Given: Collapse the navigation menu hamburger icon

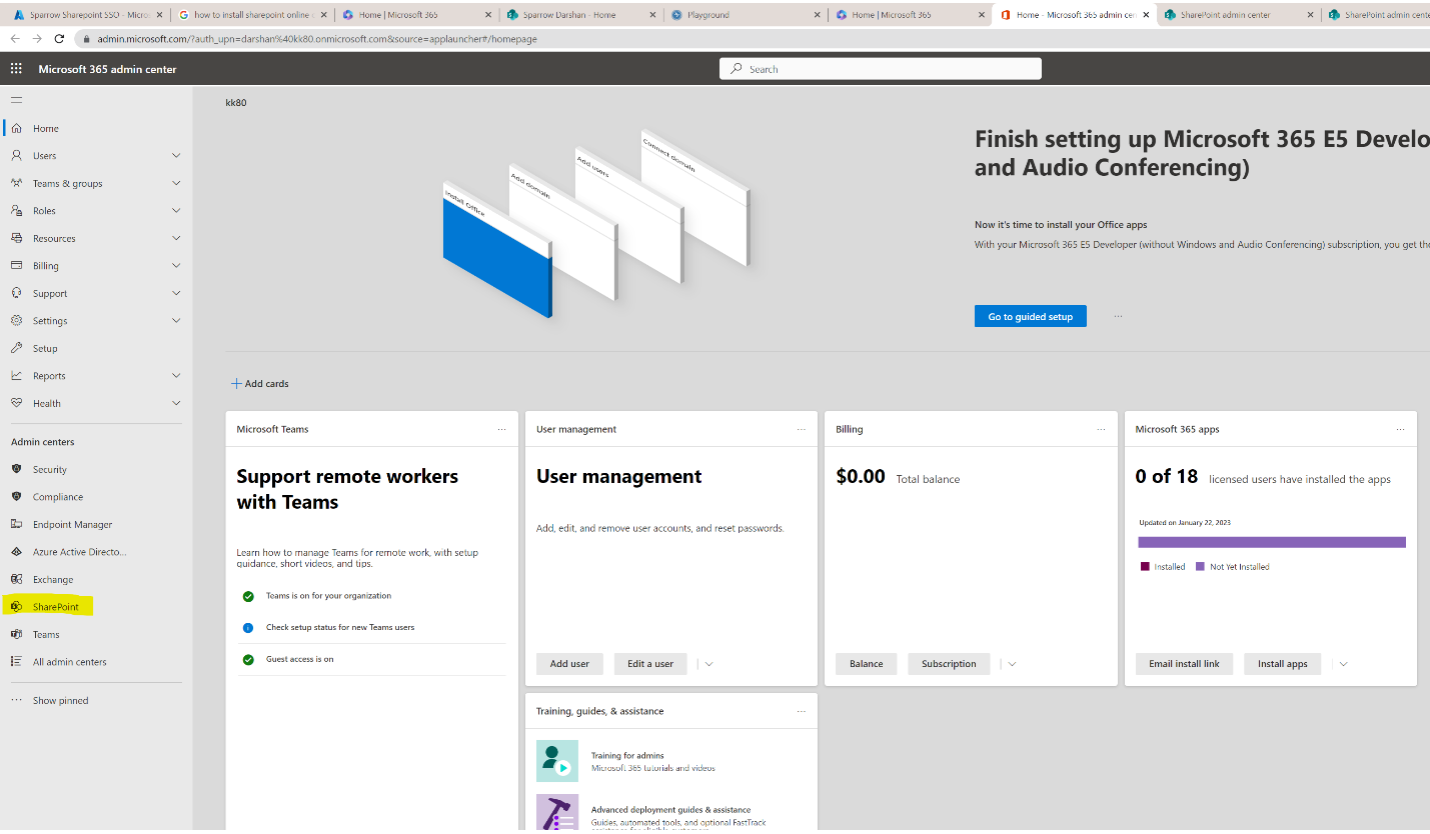Looking at the screenshot, I should (16, 100).
